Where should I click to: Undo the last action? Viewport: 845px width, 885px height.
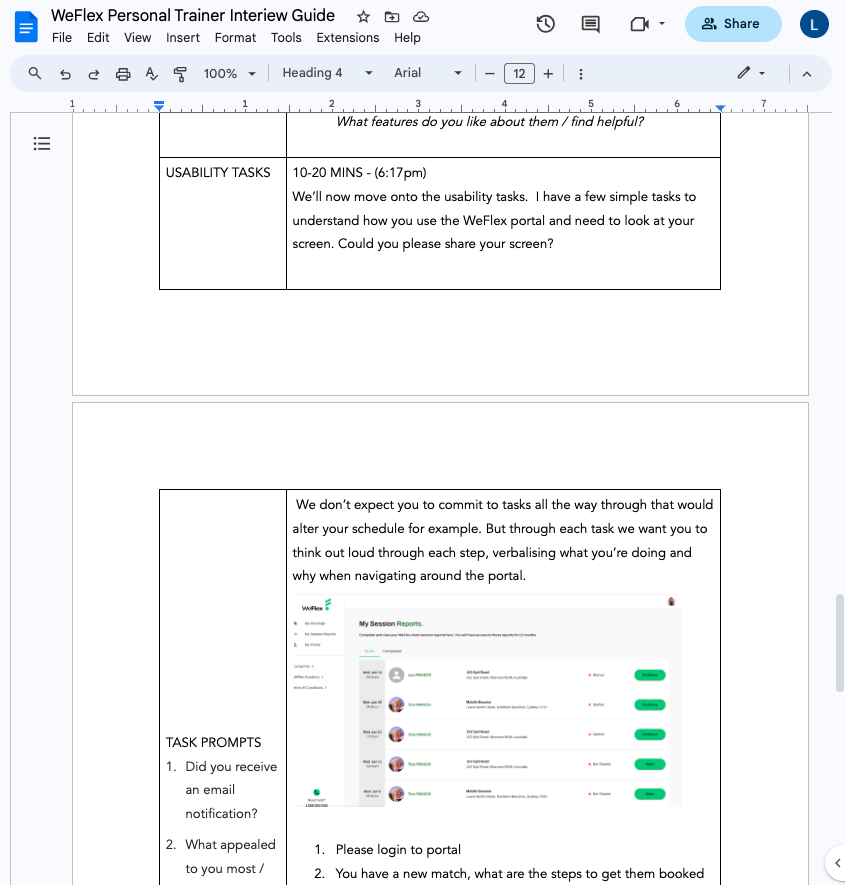pos(65,74)
